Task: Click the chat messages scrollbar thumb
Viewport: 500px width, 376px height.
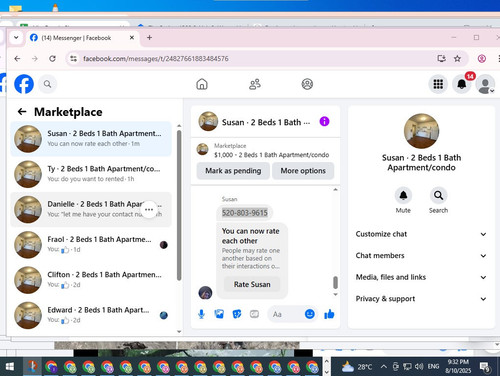Action: (335, 283)
